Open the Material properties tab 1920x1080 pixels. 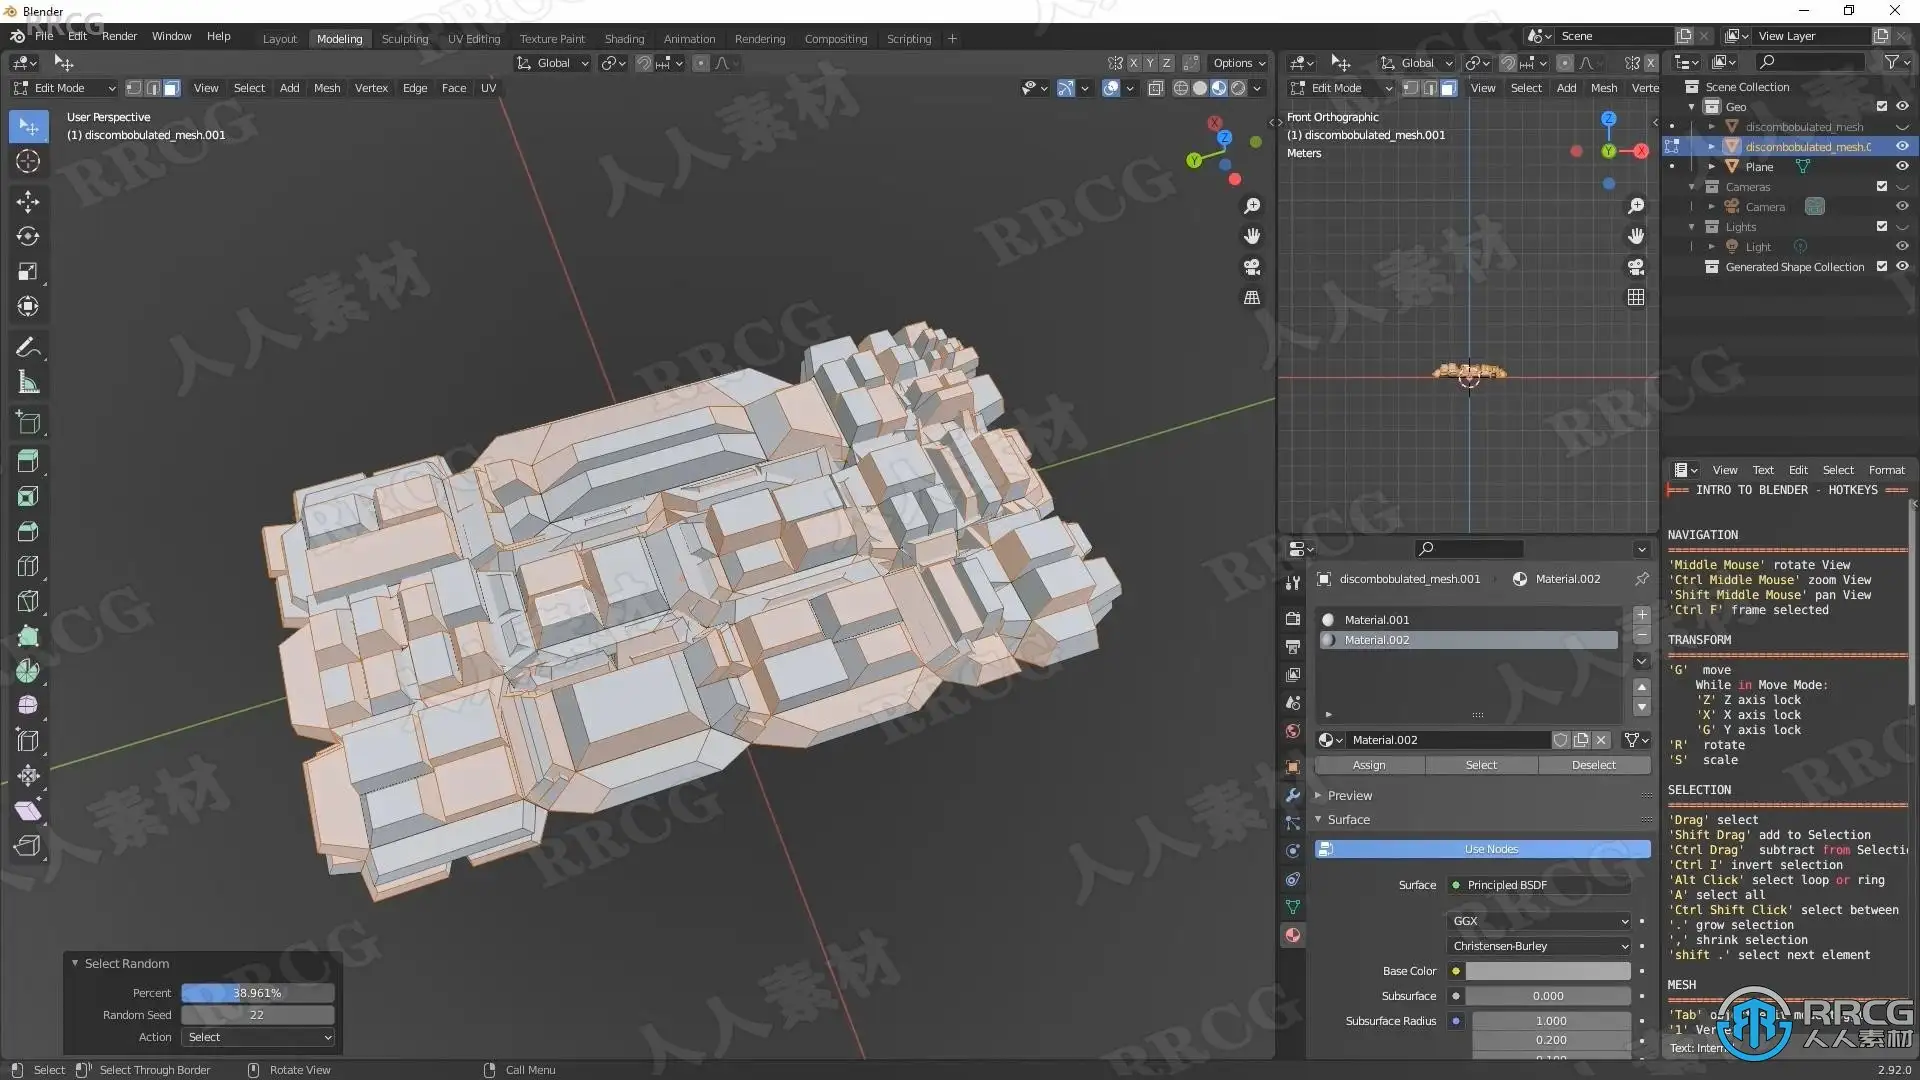1293,935
